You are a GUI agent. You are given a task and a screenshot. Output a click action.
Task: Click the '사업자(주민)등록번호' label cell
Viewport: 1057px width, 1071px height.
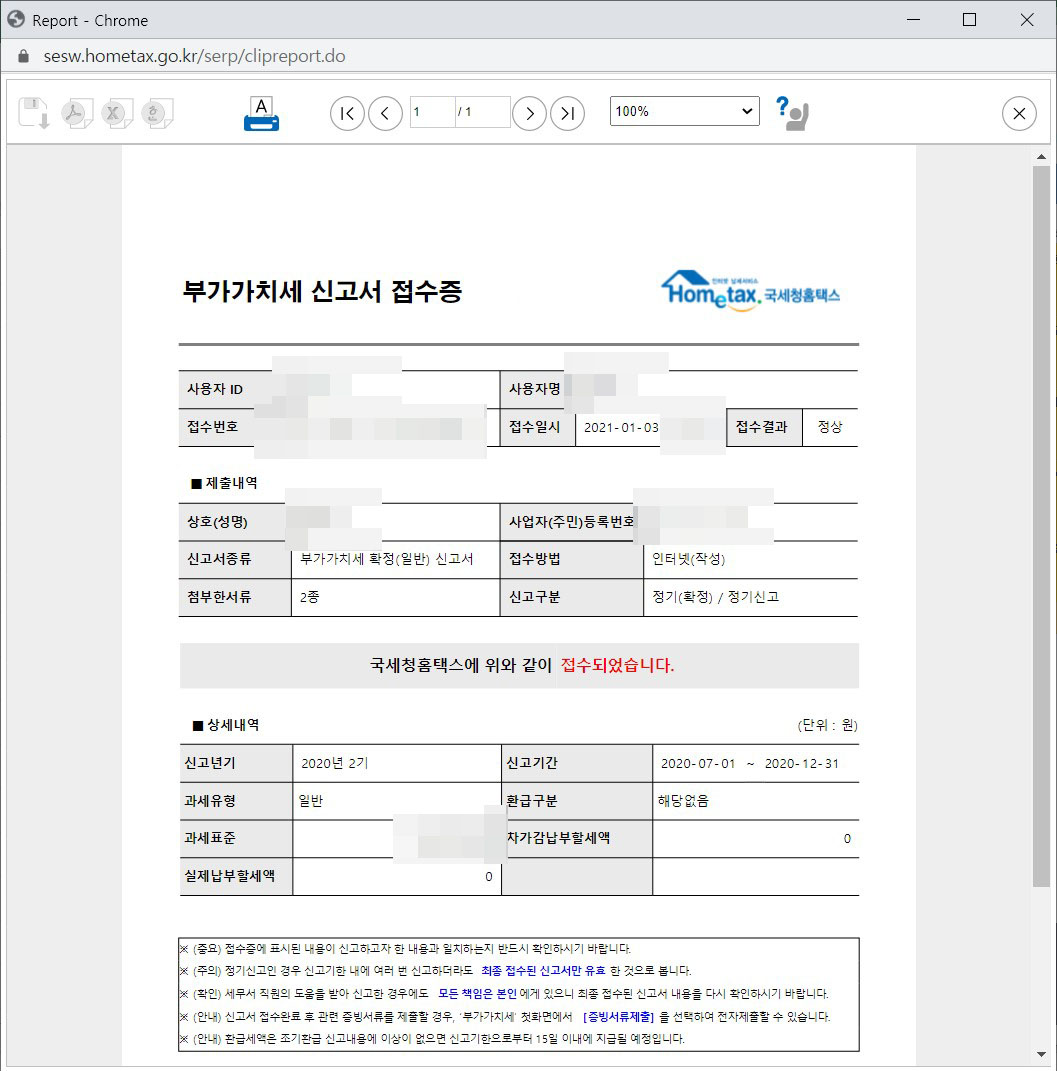click(568, 522)
